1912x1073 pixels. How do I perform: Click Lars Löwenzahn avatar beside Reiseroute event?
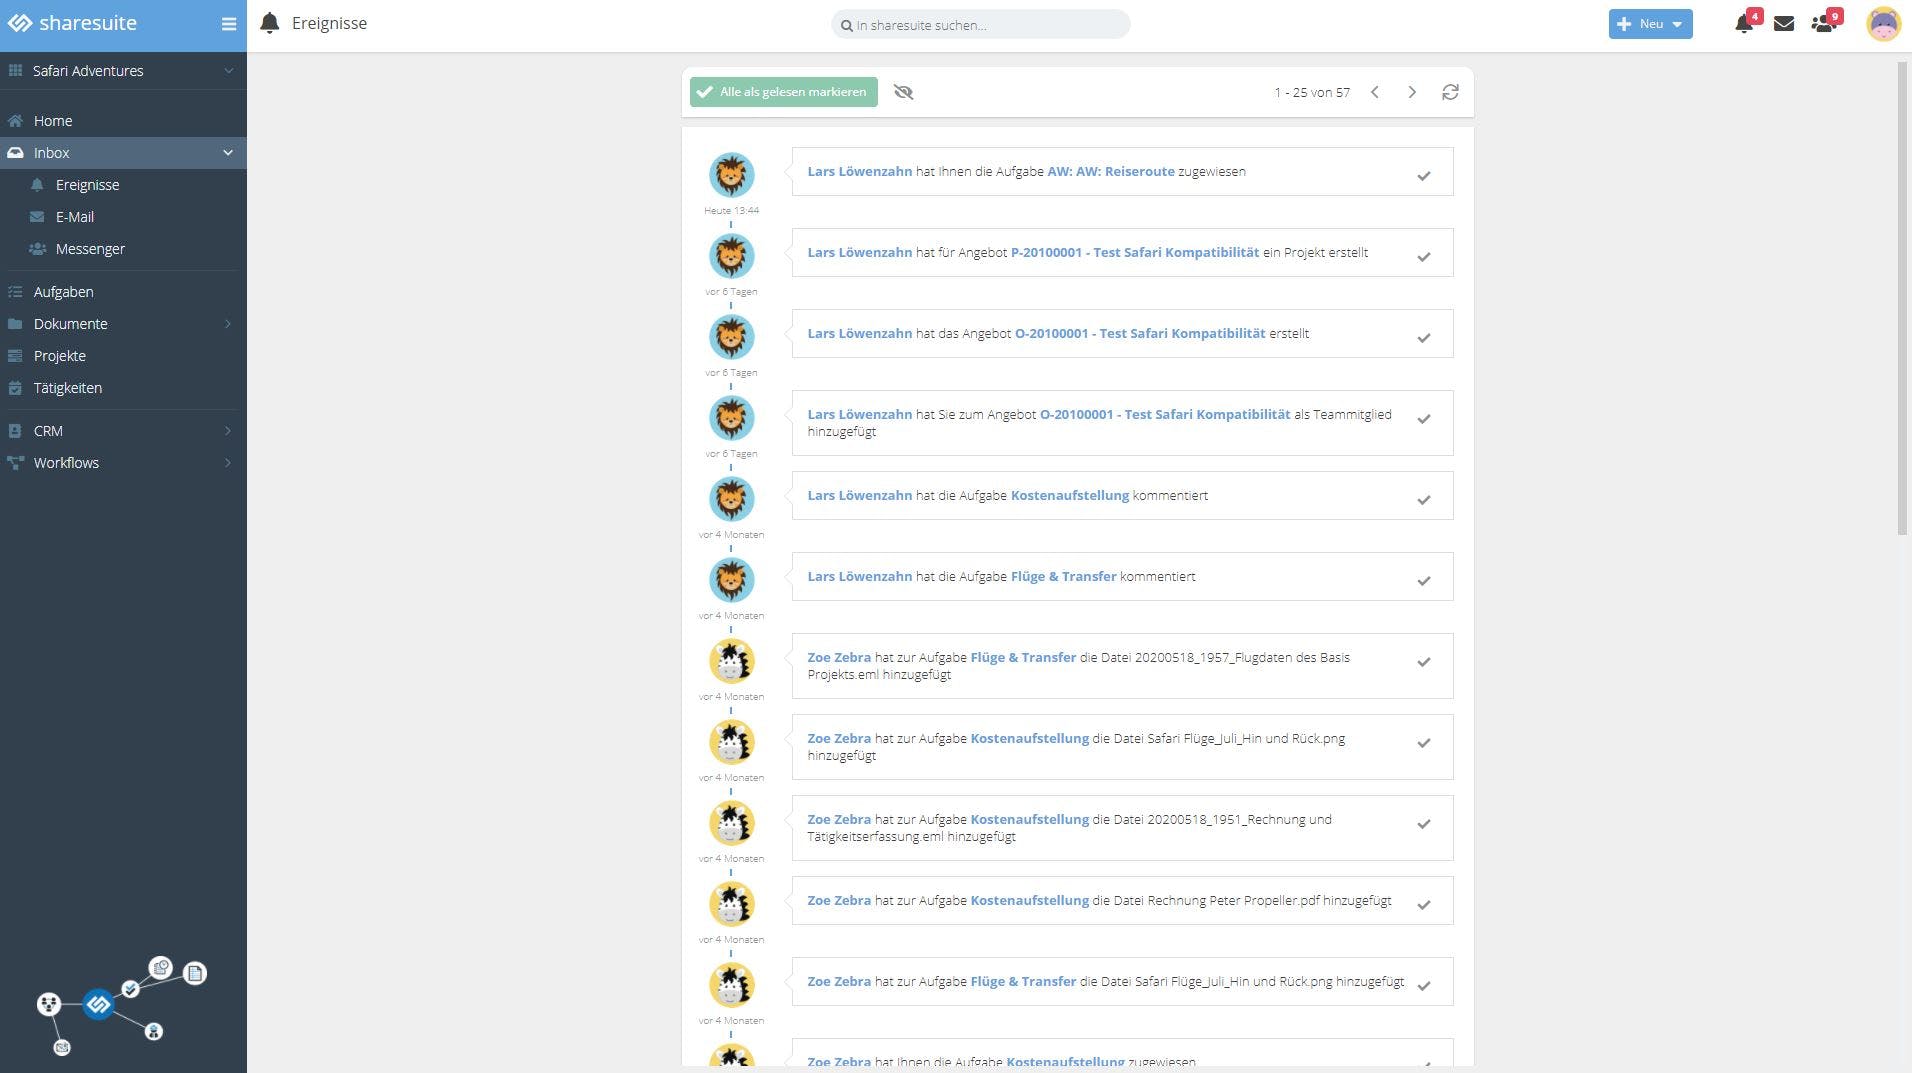tap(731, 175)
